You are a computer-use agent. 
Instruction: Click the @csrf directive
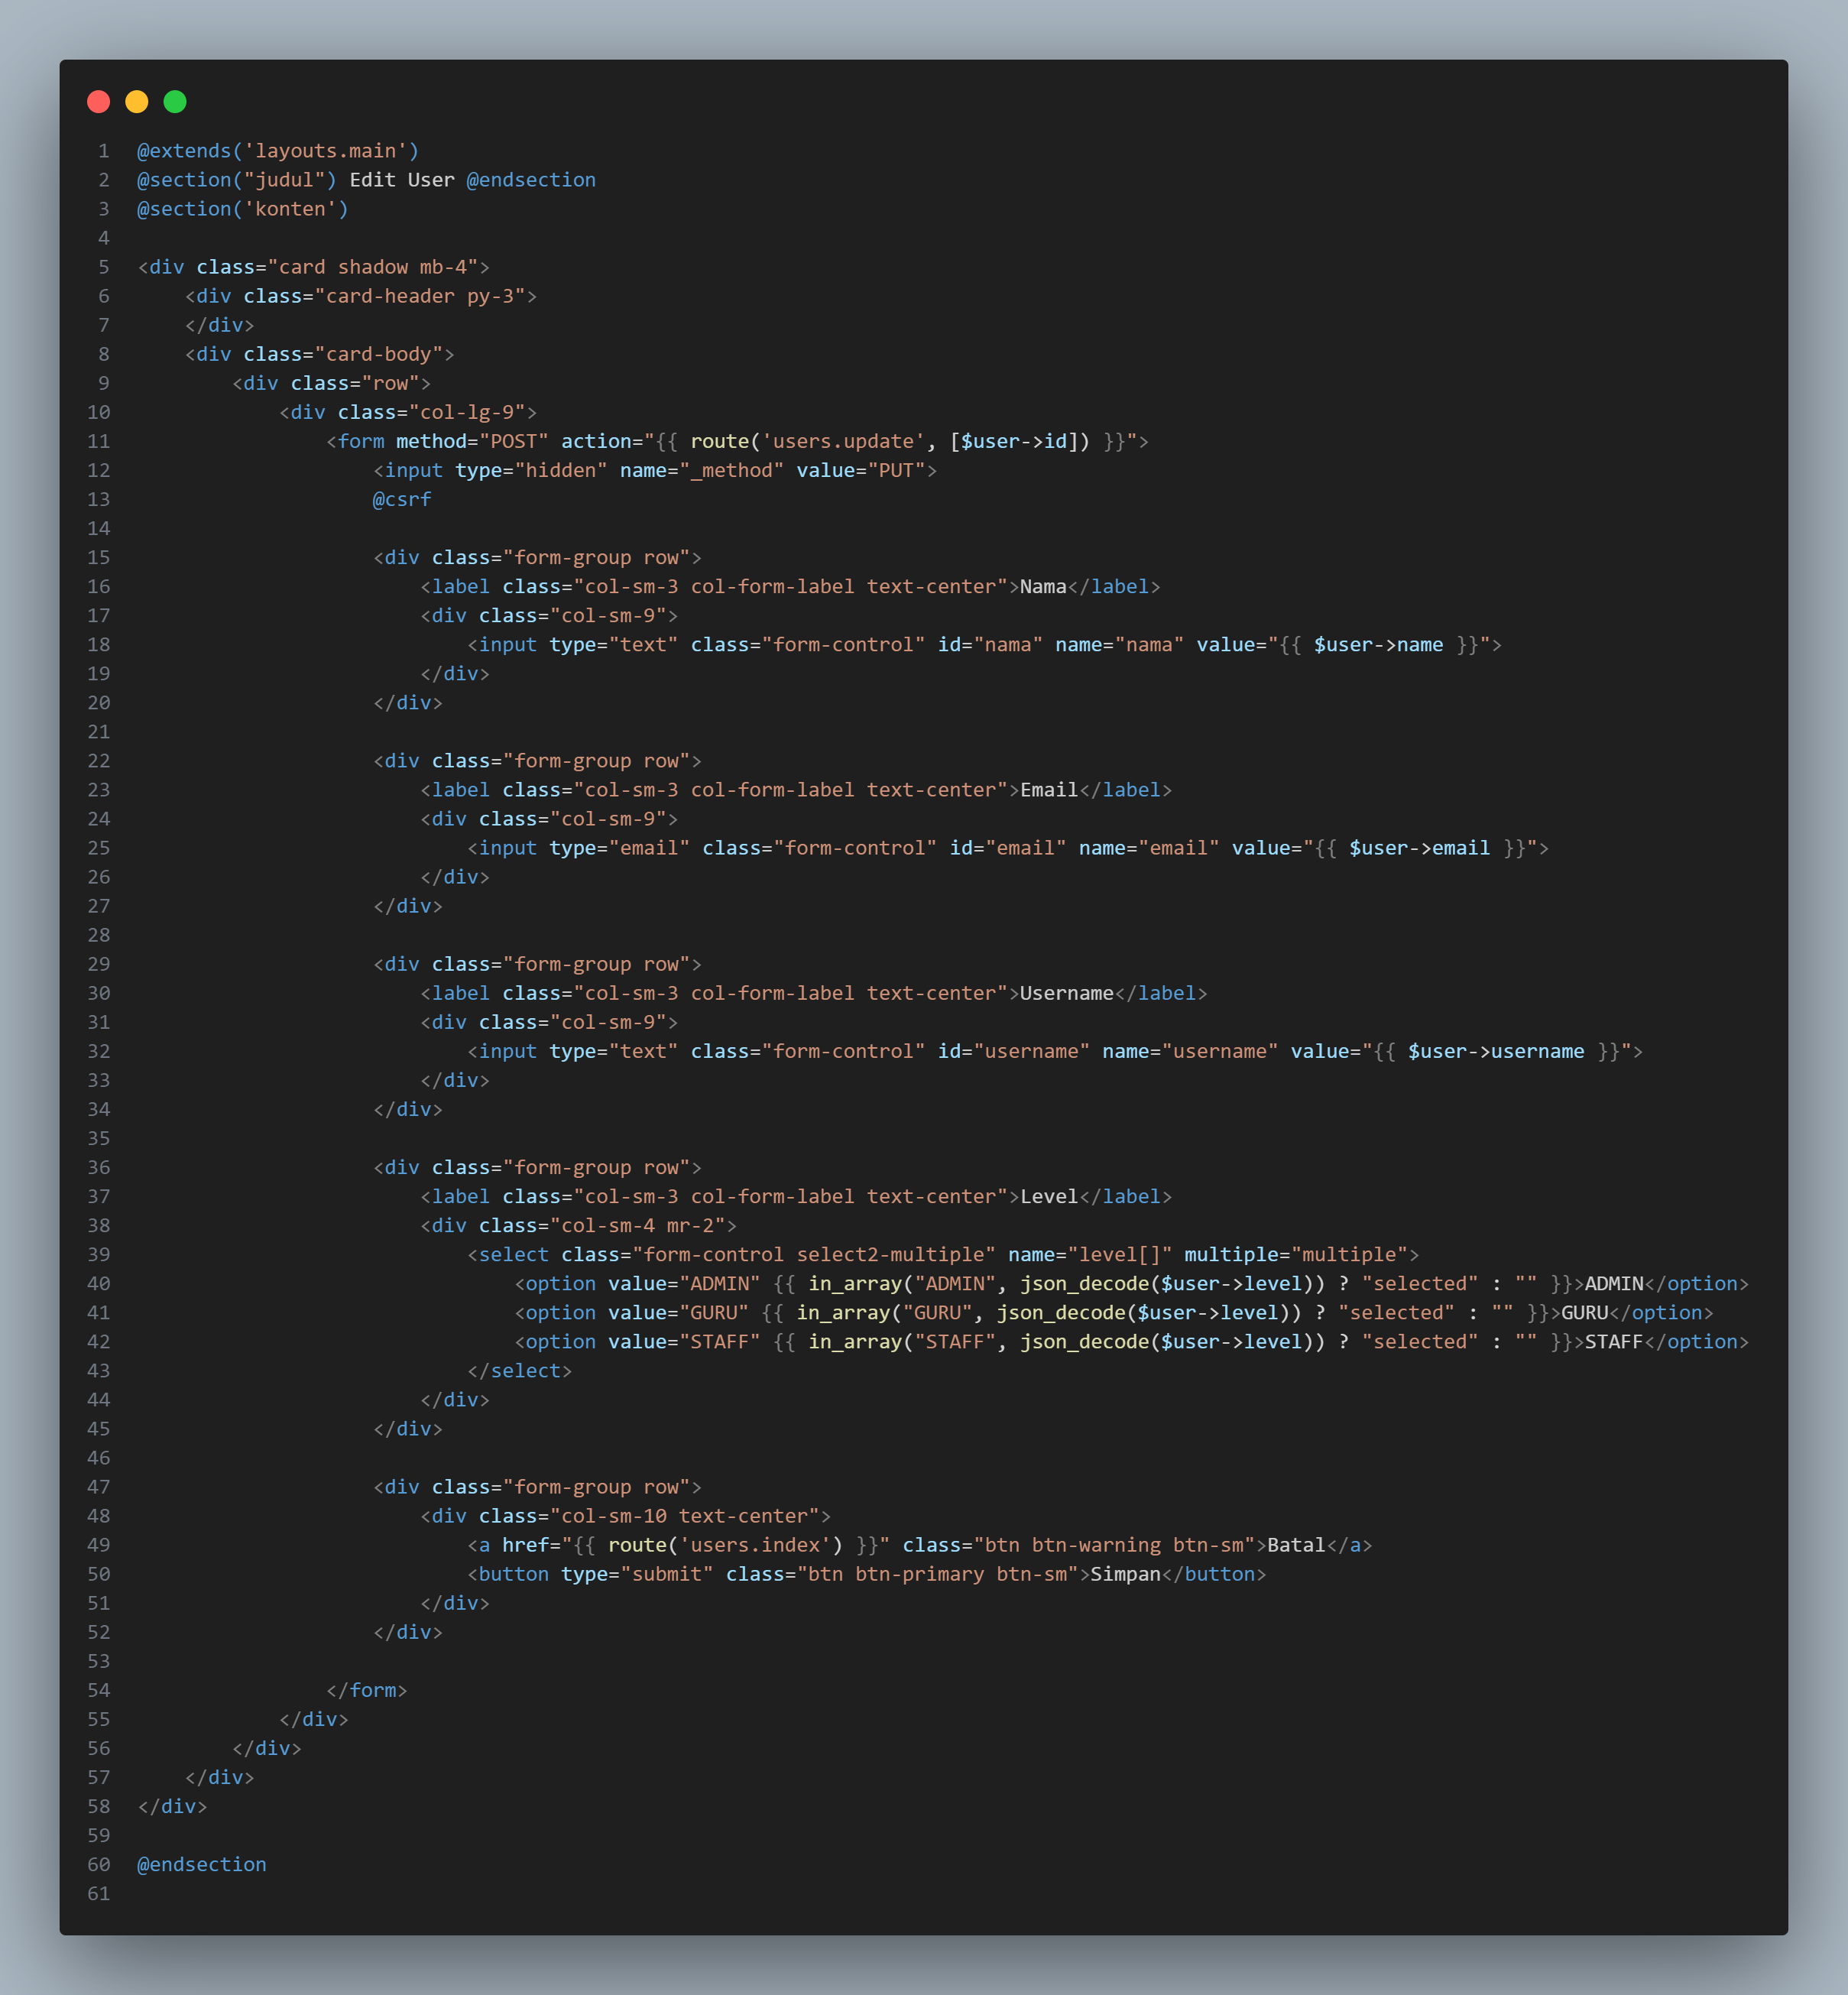coord(402,499)
